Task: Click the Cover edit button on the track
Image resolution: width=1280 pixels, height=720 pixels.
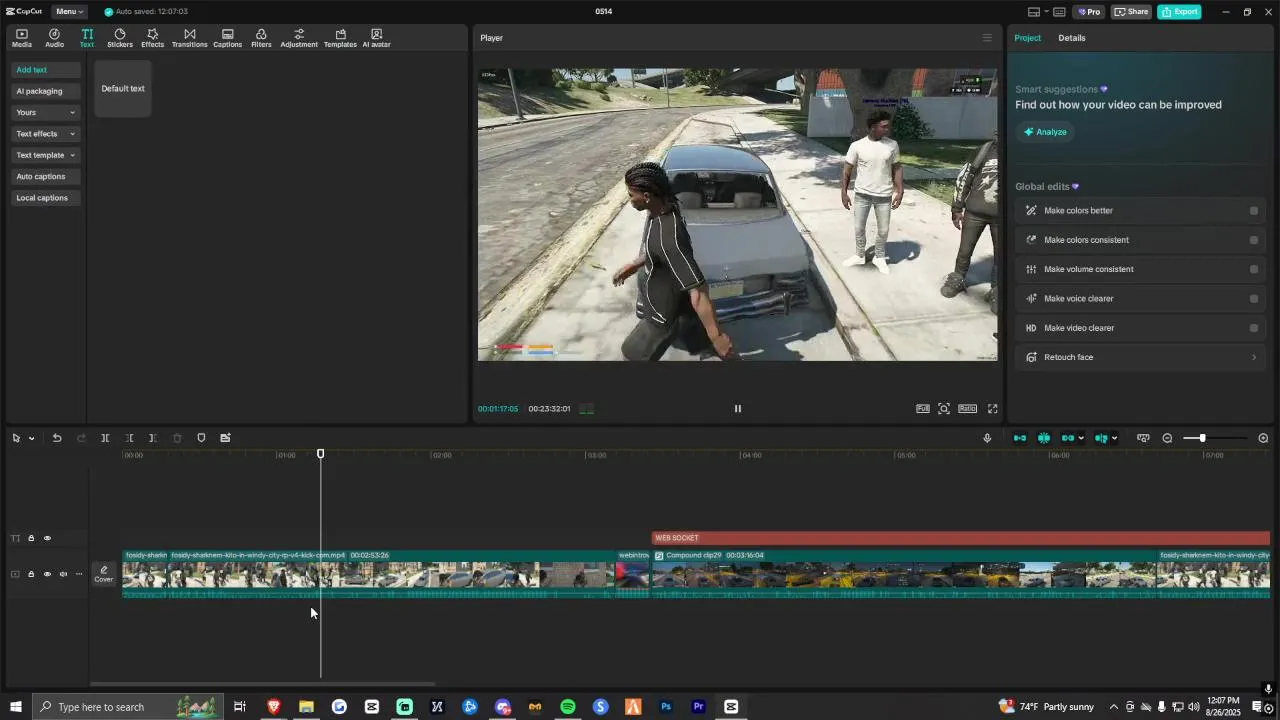Action: click(x=104, y=574)
